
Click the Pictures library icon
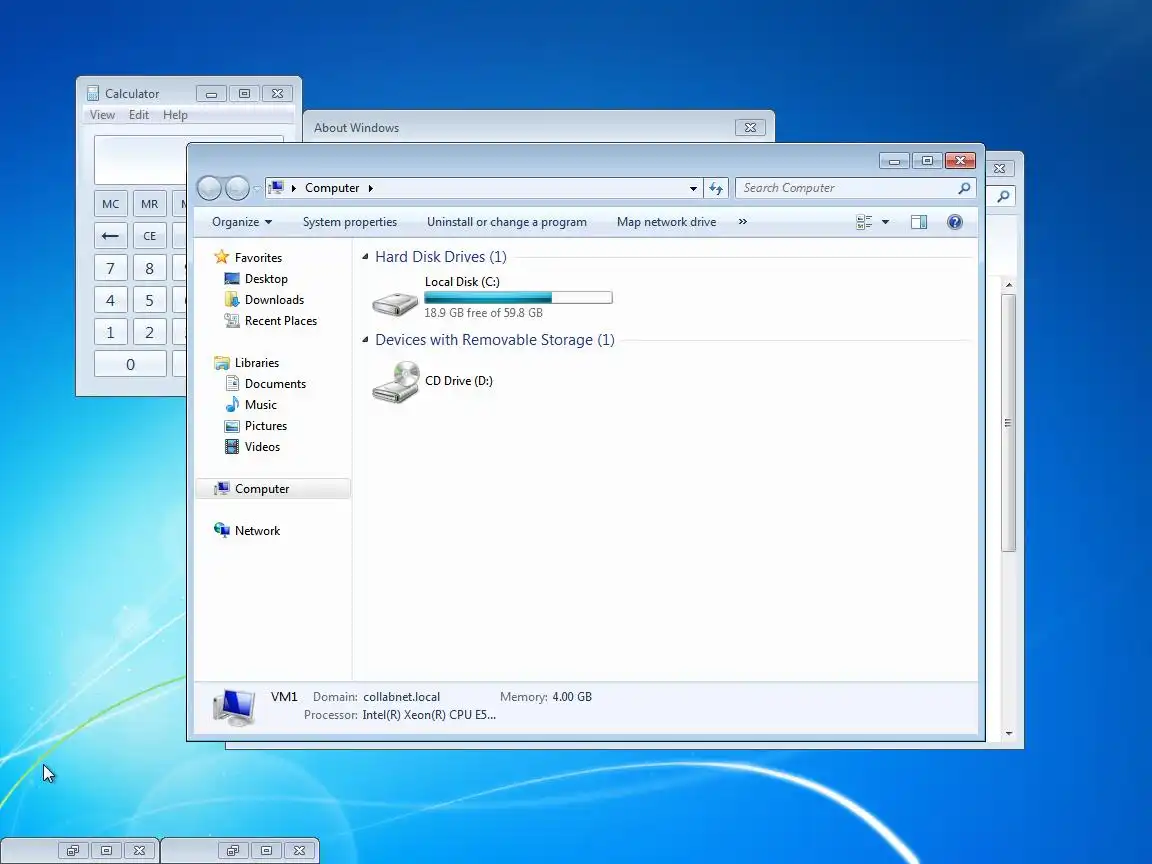[x=231, y=426]
